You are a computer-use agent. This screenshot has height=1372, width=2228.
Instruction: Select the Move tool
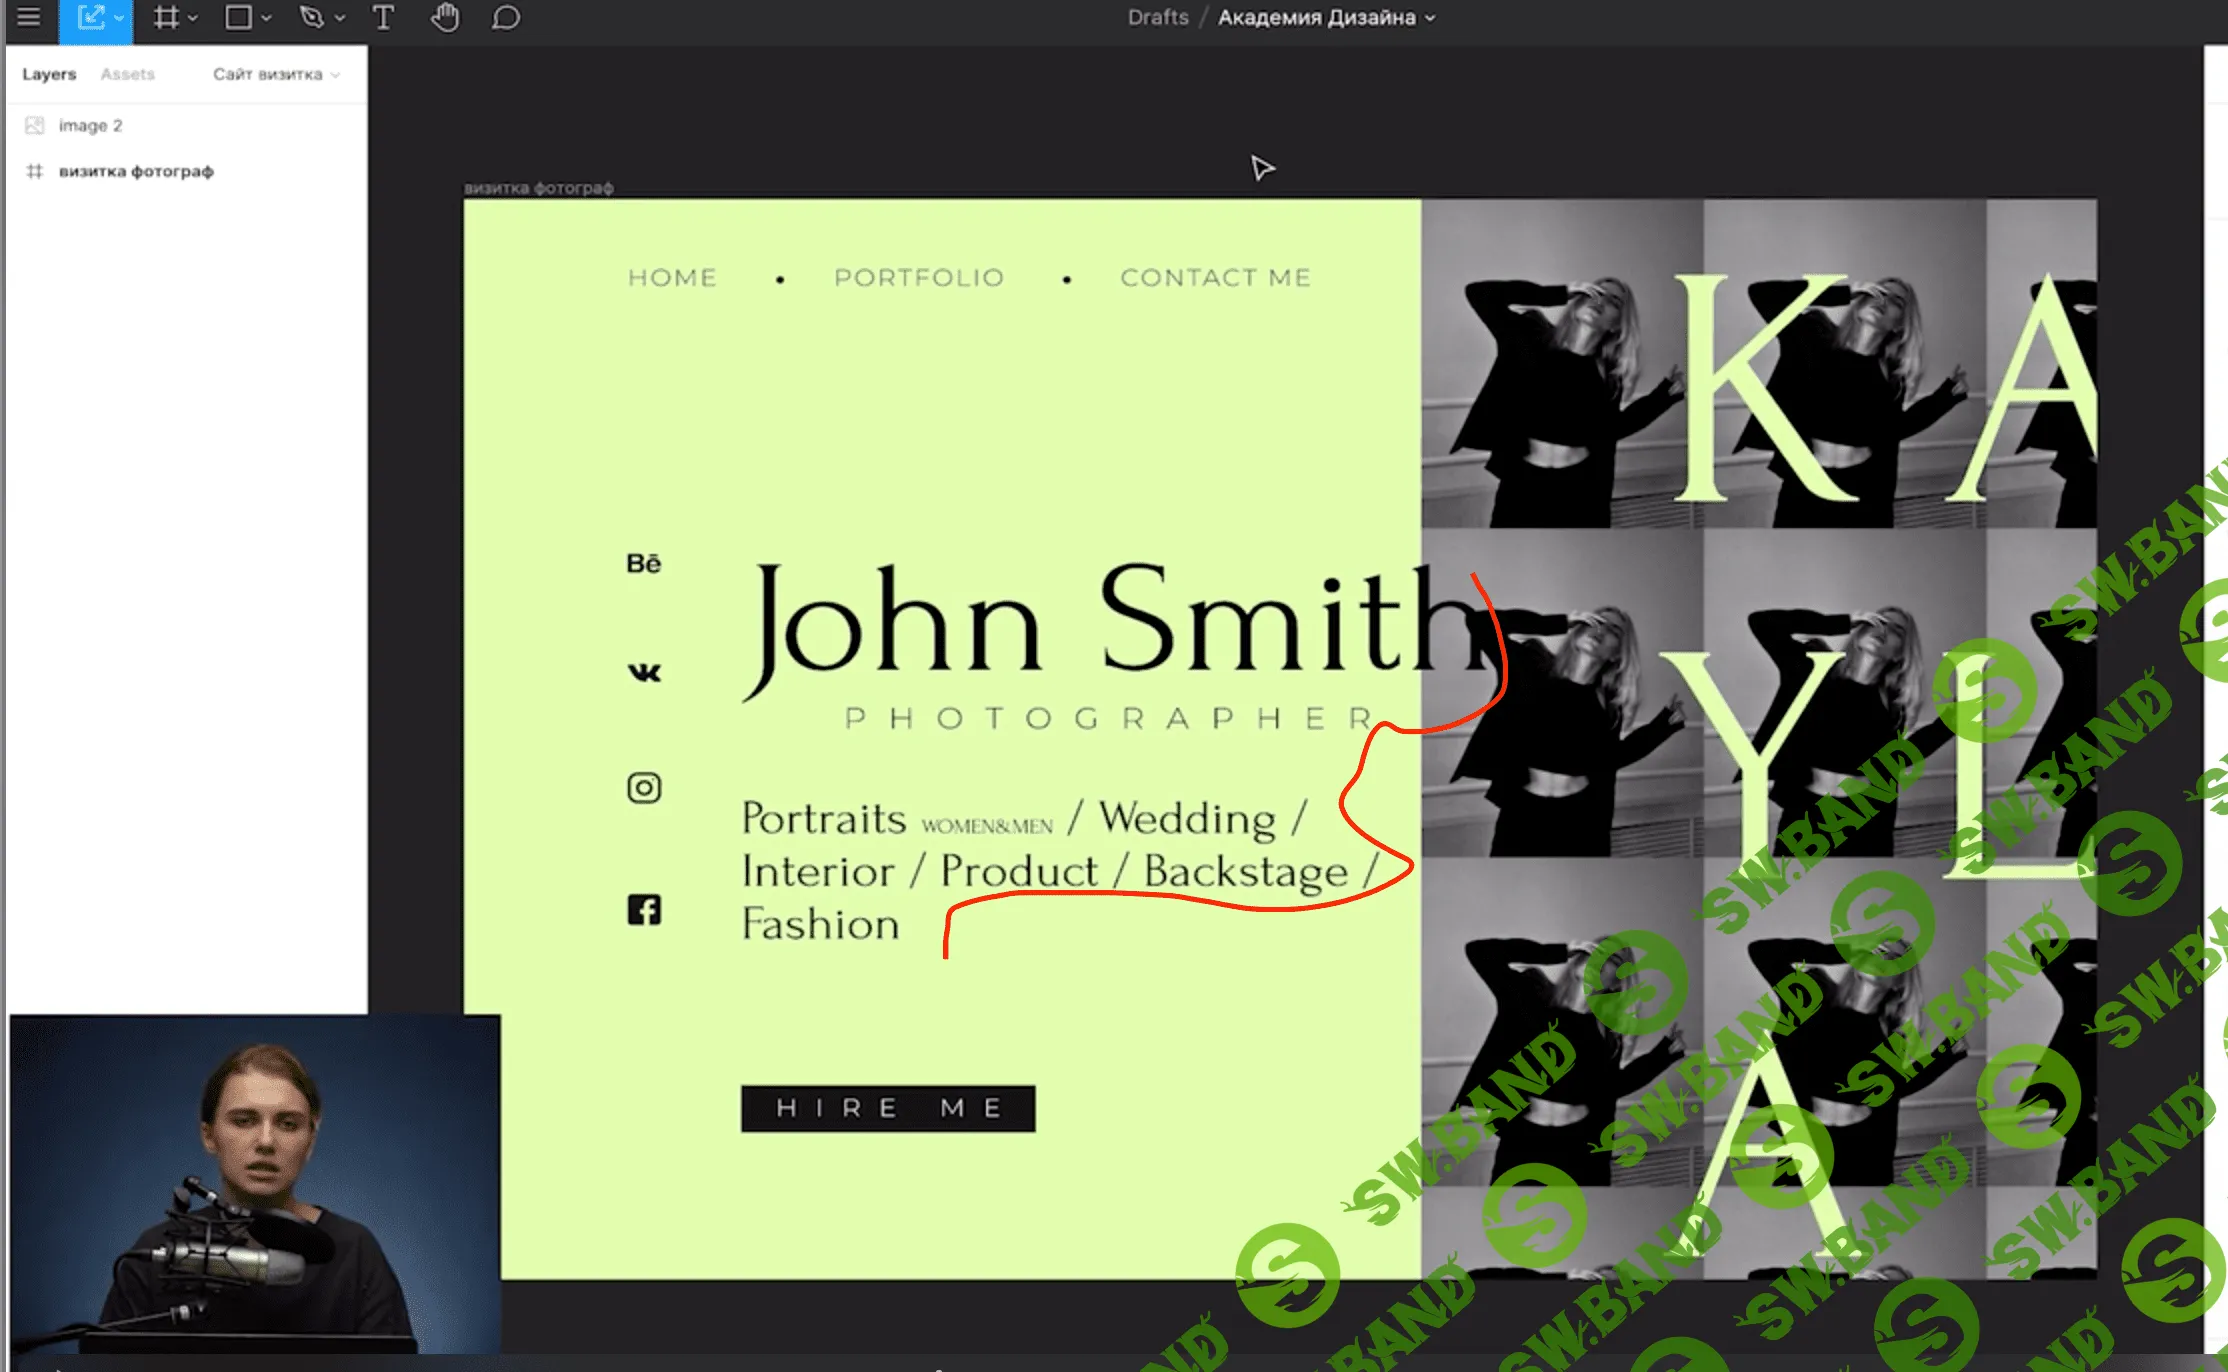coord(90,17)
